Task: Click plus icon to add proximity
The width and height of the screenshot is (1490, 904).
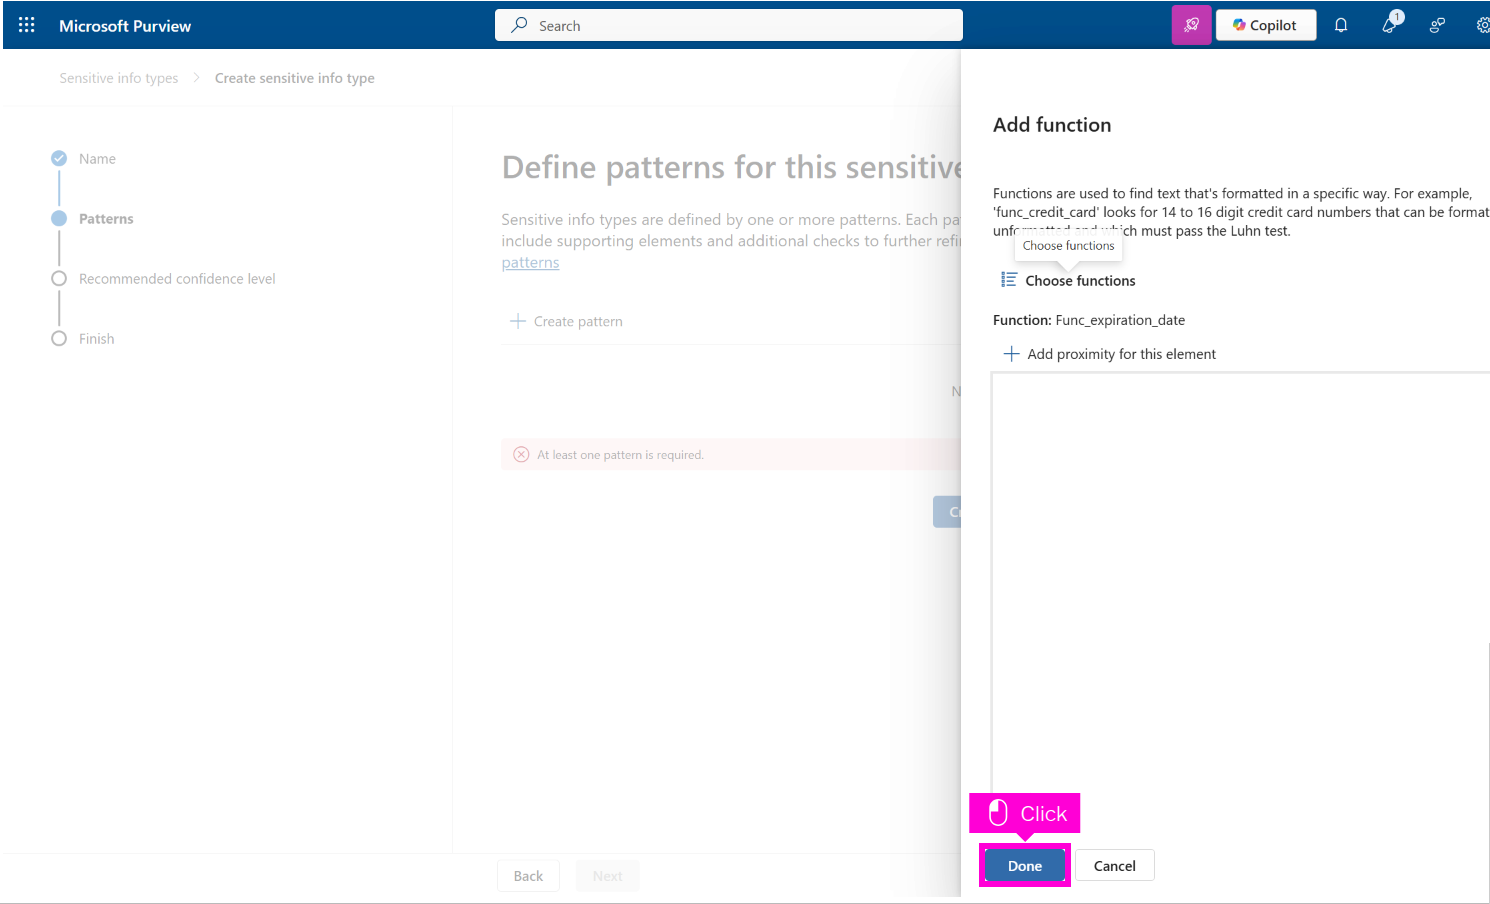Action: [x=1011, y=354]
